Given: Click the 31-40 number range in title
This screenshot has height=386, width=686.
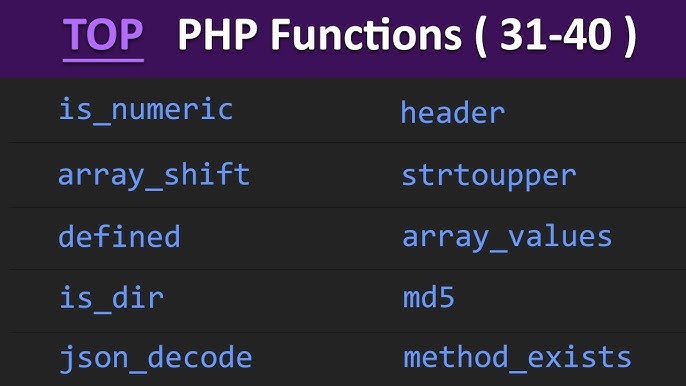Looking at the screenshot, I should pyautogui.click(x=556, y=35).
